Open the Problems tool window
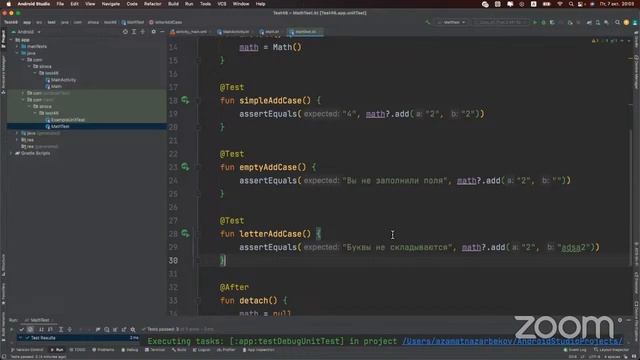This screenshot has height=360, width=640. pos(103,350)
